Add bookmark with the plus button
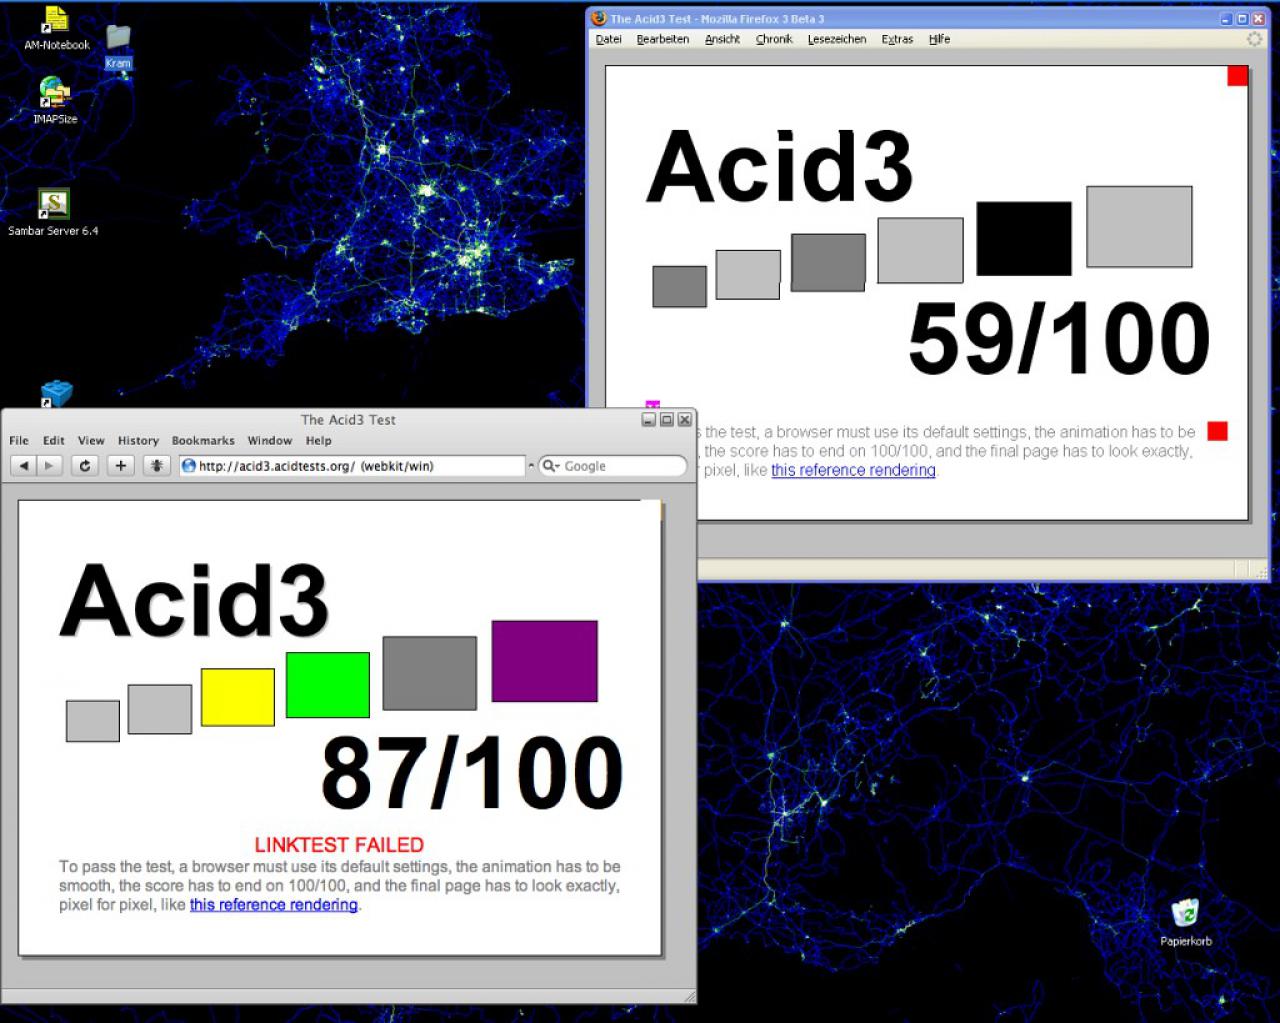Screen dimensions: 1280x1023 (121, 465)
